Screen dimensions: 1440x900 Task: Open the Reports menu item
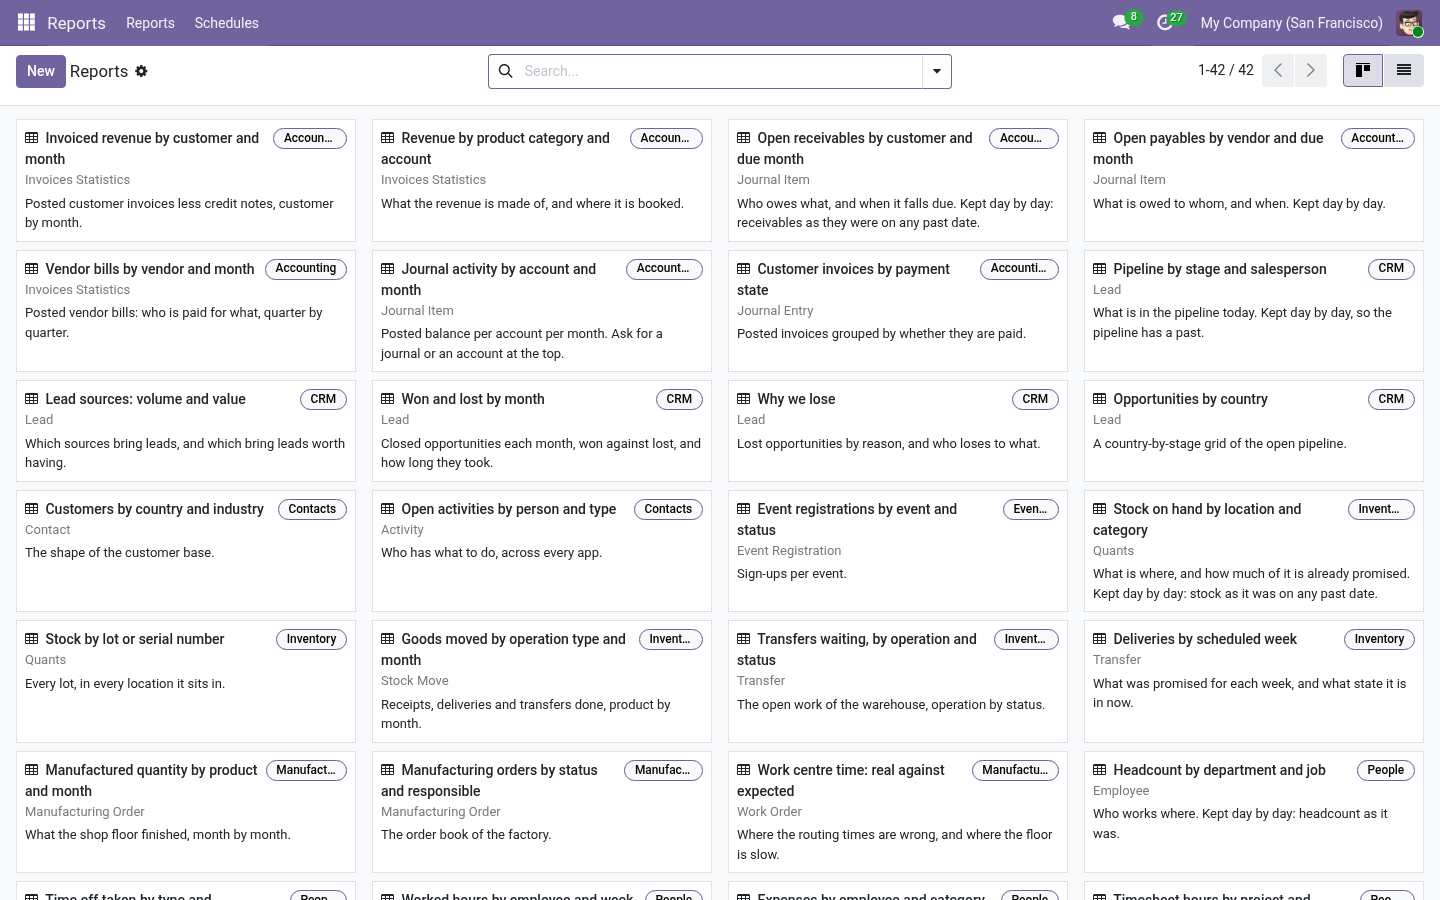[x=150, y=23]
